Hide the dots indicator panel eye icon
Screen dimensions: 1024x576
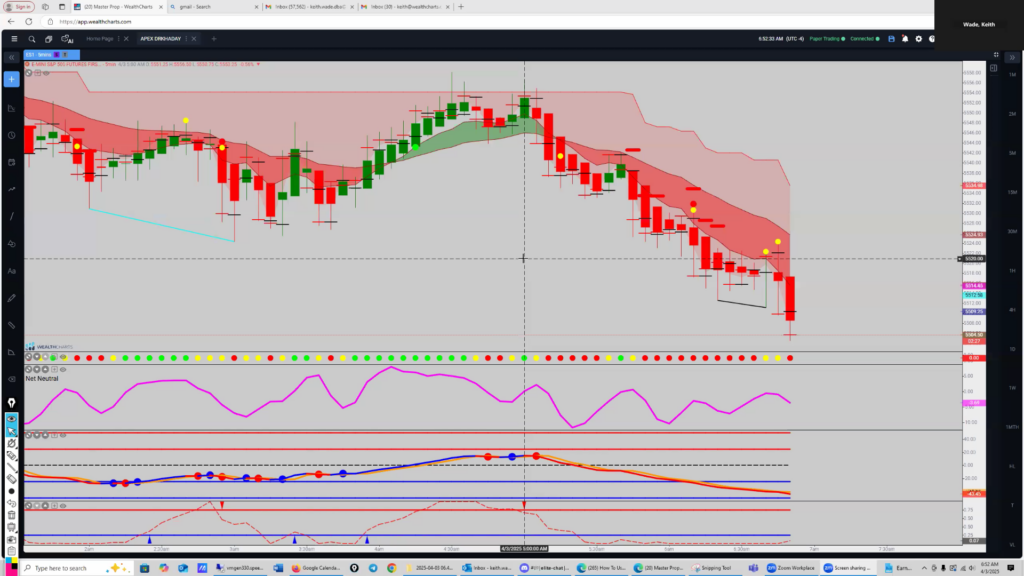(63, 357)
